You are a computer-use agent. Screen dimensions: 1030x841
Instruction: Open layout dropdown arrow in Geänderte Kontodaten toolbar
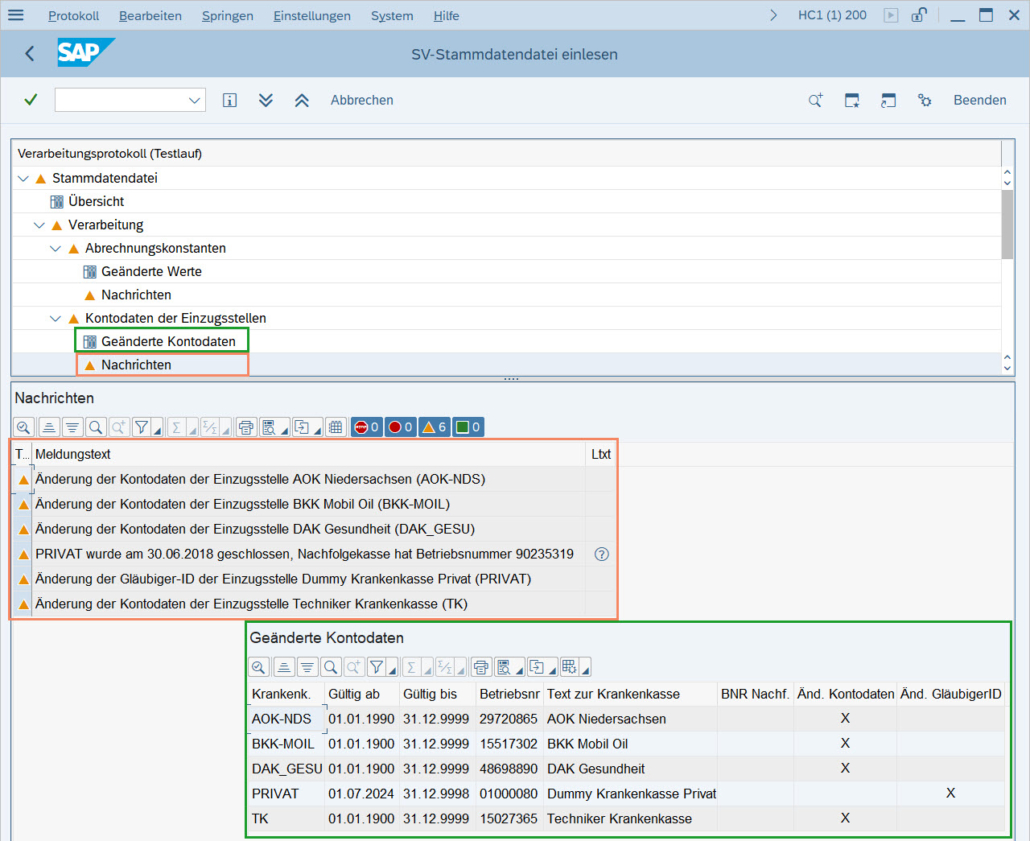click(585, 671)
